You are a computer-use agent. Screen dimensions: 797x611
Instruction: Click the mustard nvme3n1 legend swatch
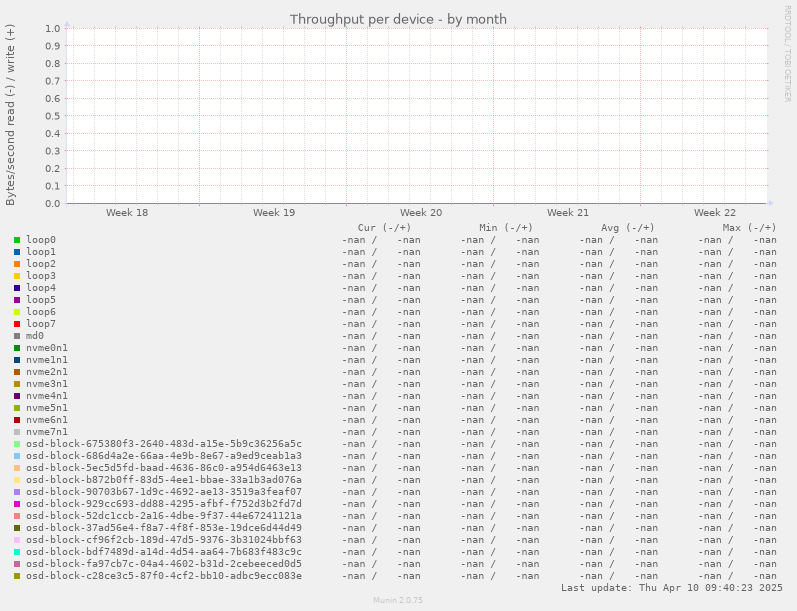click(17, 384)
